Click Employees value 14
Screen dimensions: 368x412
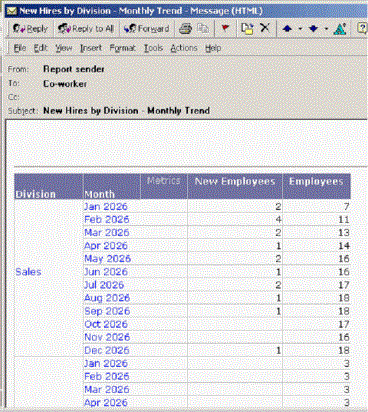pos(344,246)
